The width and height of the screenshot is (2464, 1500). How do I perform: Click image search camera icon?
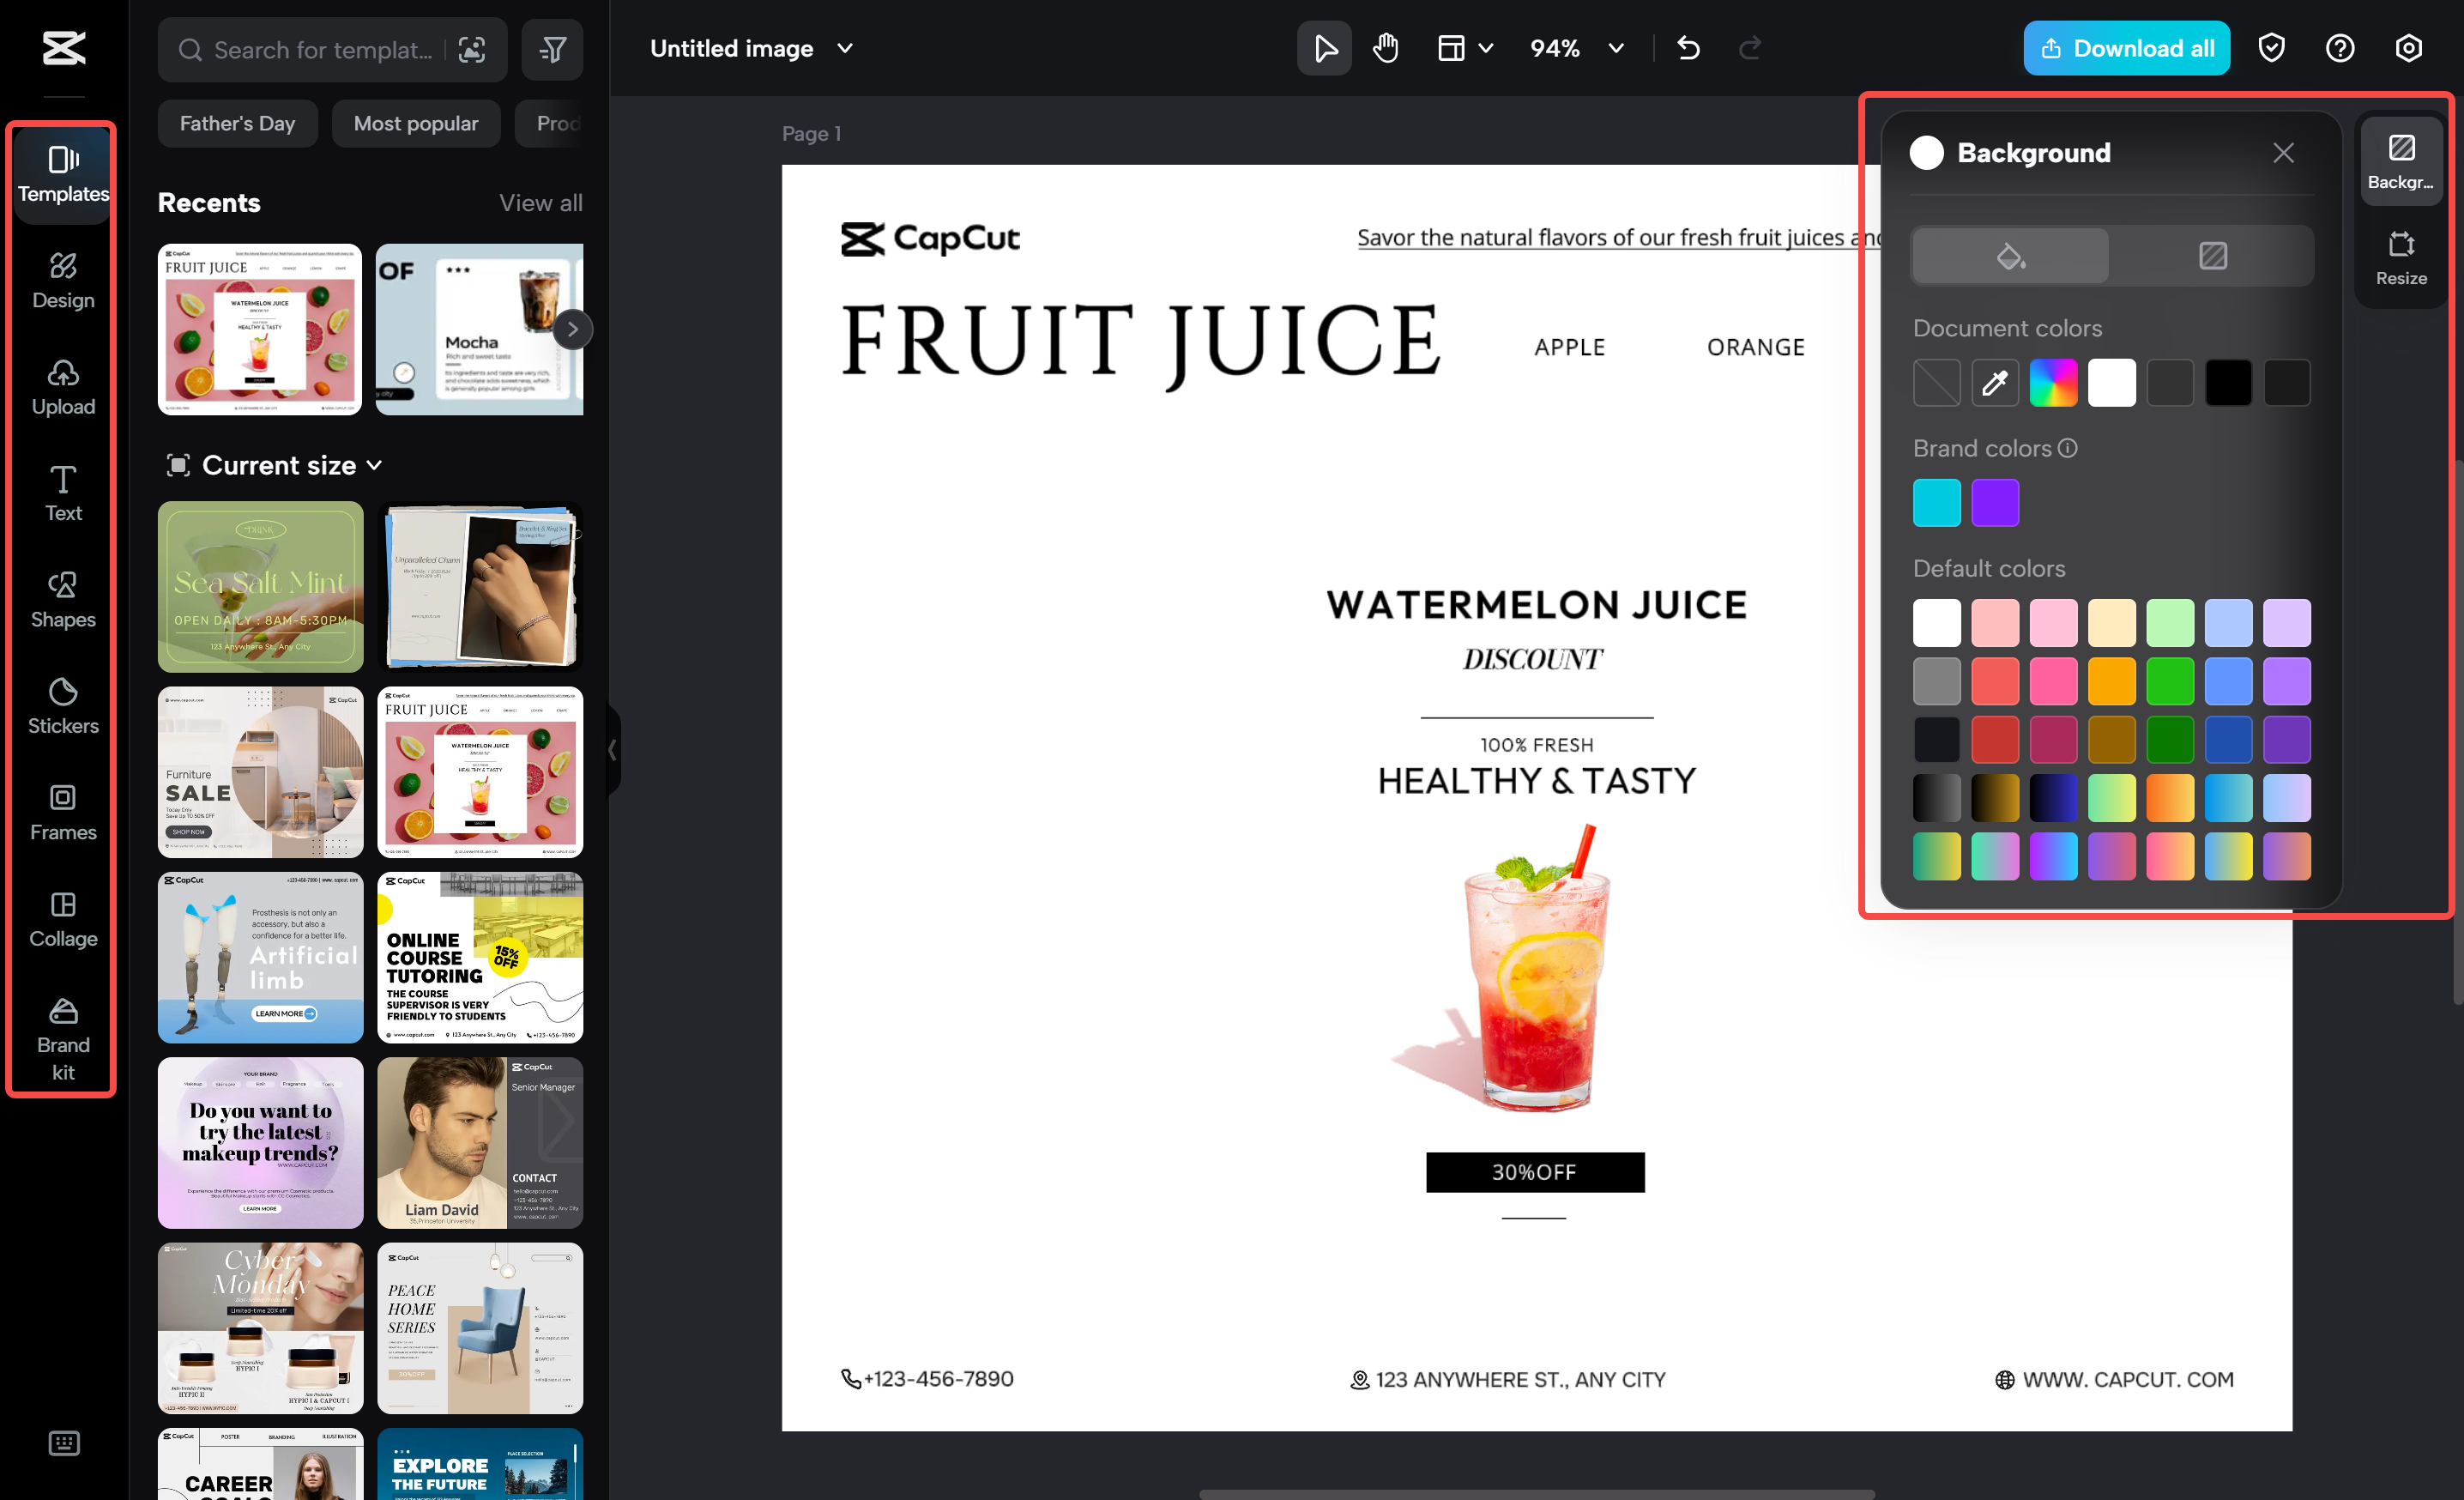click(x=472, y=49)
